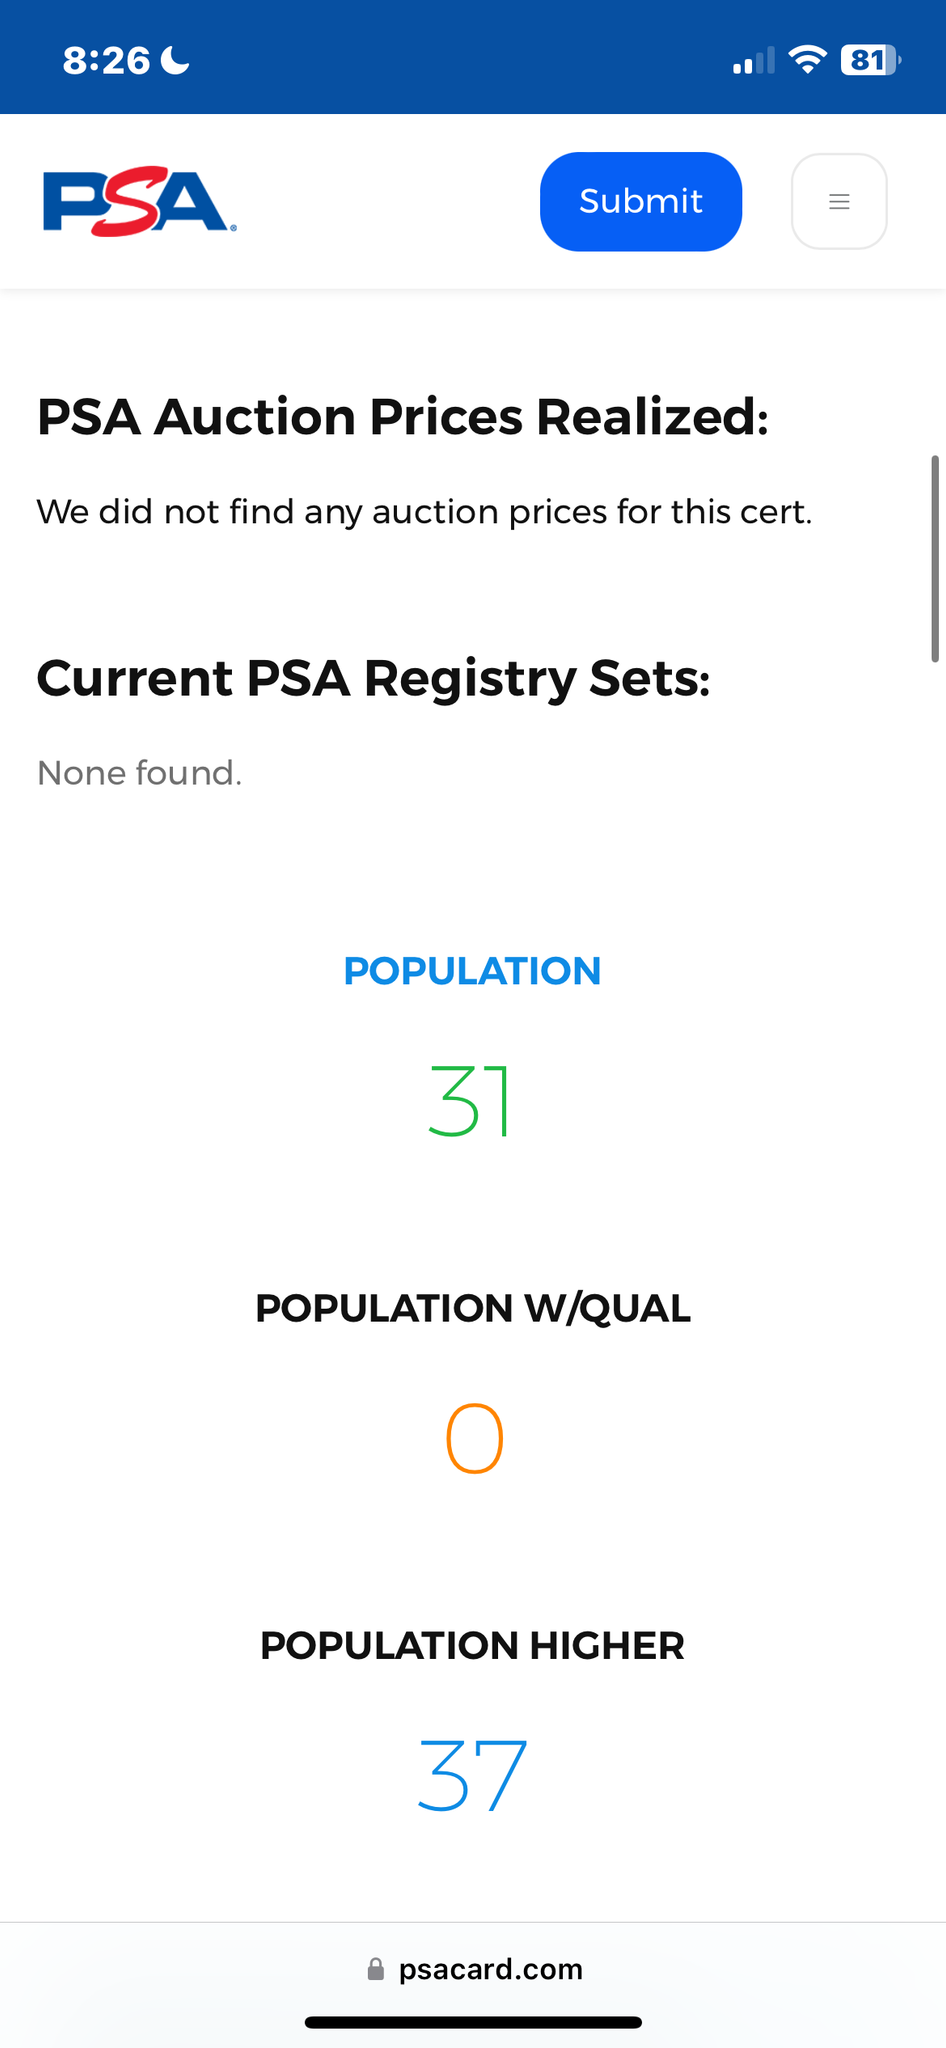Select the orange population w/qual count 0
The width and height of the screenshot is (946, 2048).
click(474, 1438)
